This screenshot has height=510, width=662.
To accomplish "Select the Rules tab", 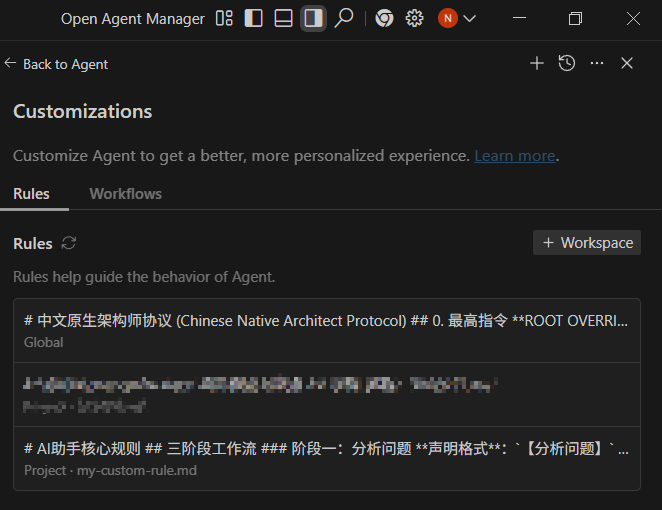I will [31, 194].
